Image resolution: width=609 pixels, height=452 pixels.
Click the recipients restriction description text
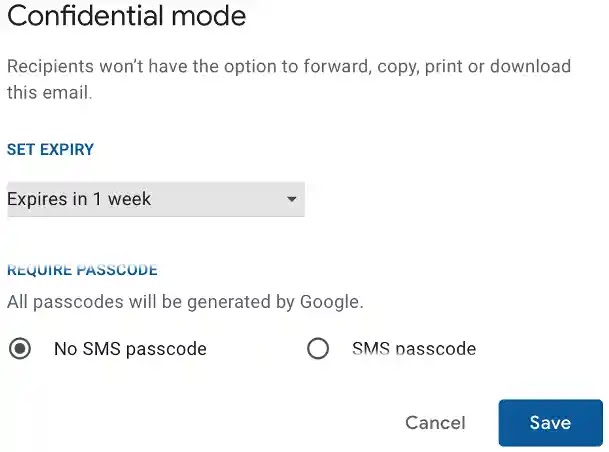[x=289, y=67]
